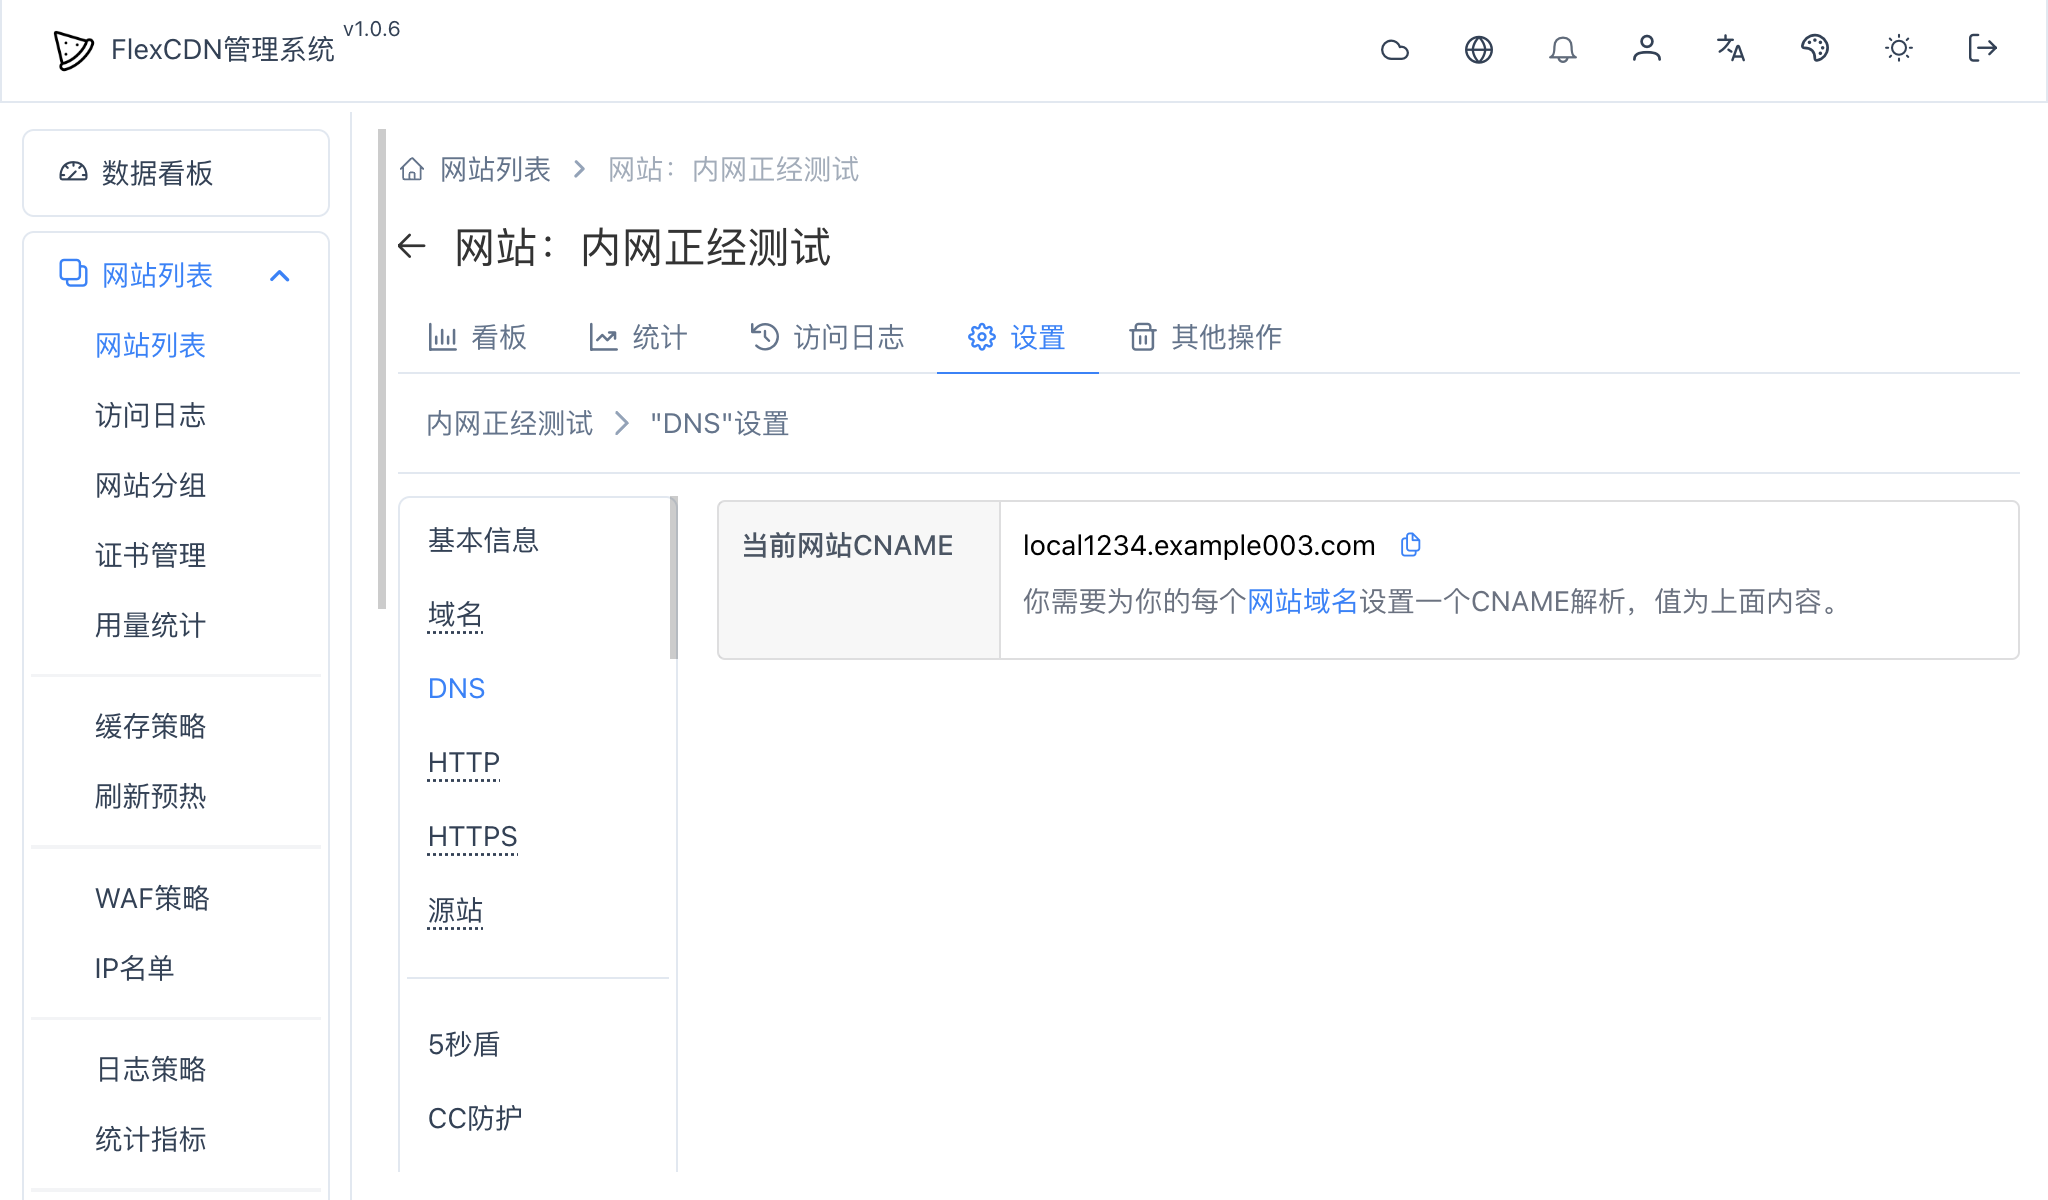Image resolution: width=2048 pixels, height=1200 pixels.
Task: Open the theme palette icon
Action: (x=1815, y=48)
